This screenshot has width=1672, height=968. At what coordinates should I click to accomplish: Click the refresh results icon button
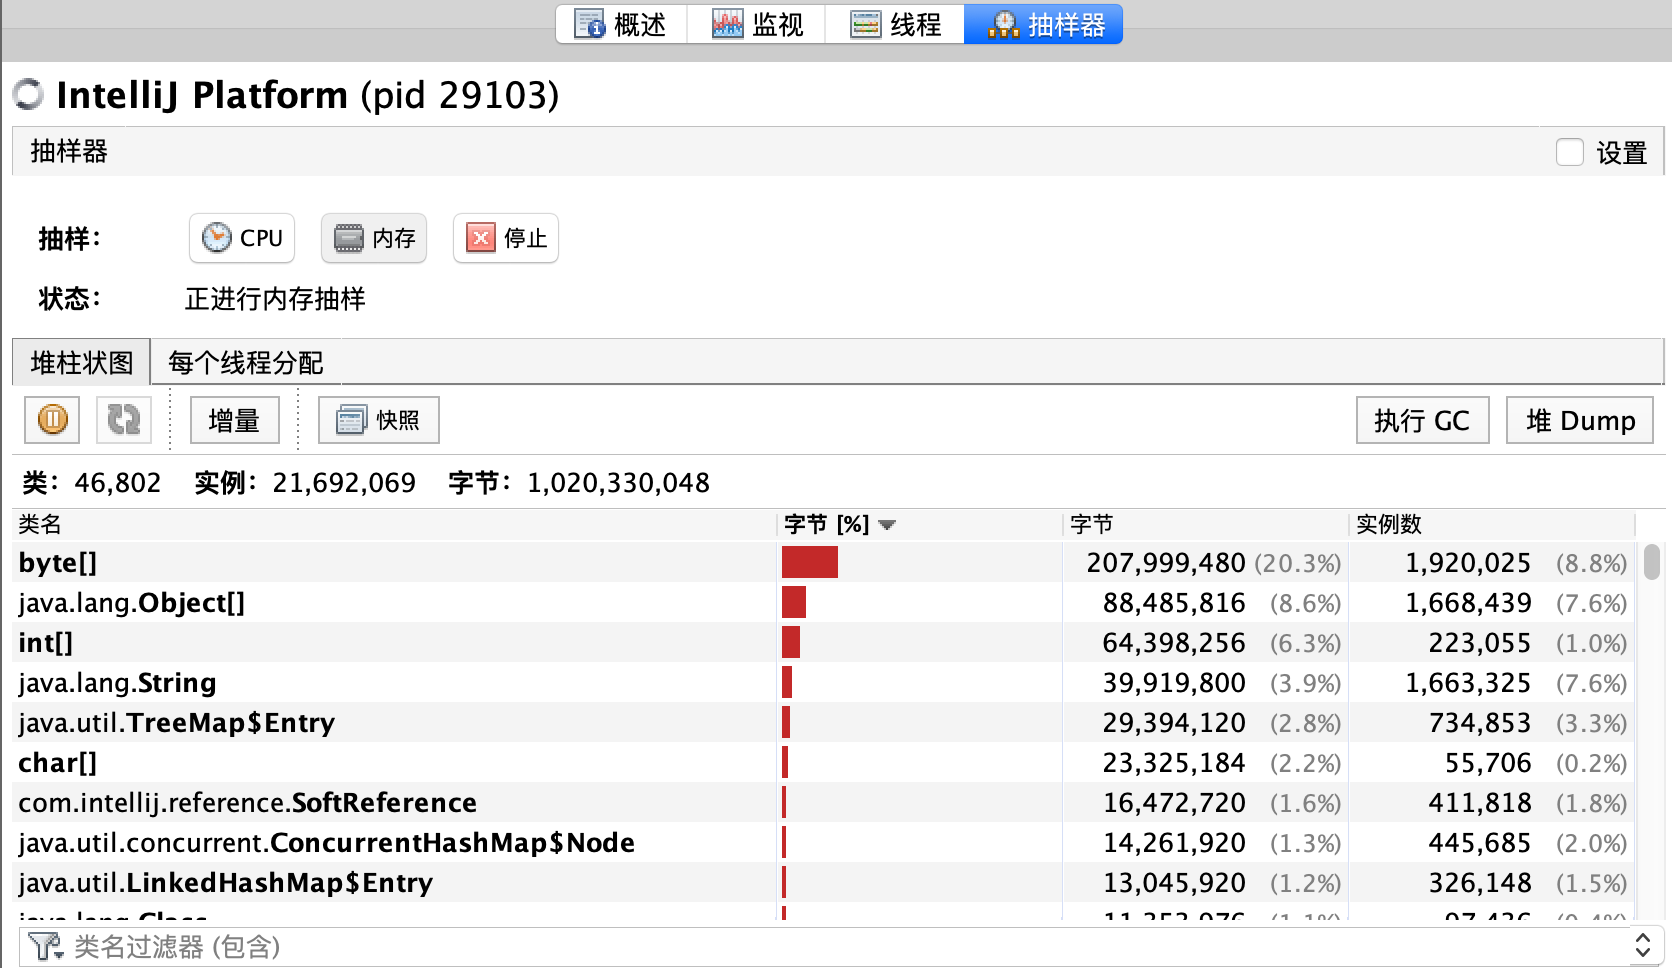[x=124, y=420]
